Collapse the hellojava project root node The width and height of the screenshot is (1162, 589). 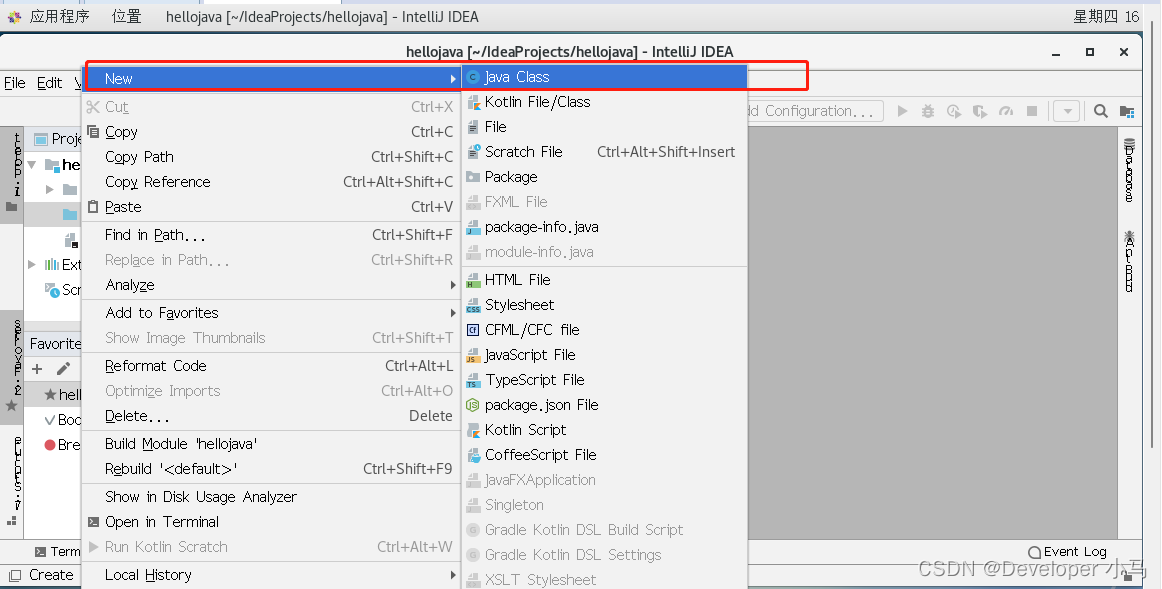(x=33, y=164)
